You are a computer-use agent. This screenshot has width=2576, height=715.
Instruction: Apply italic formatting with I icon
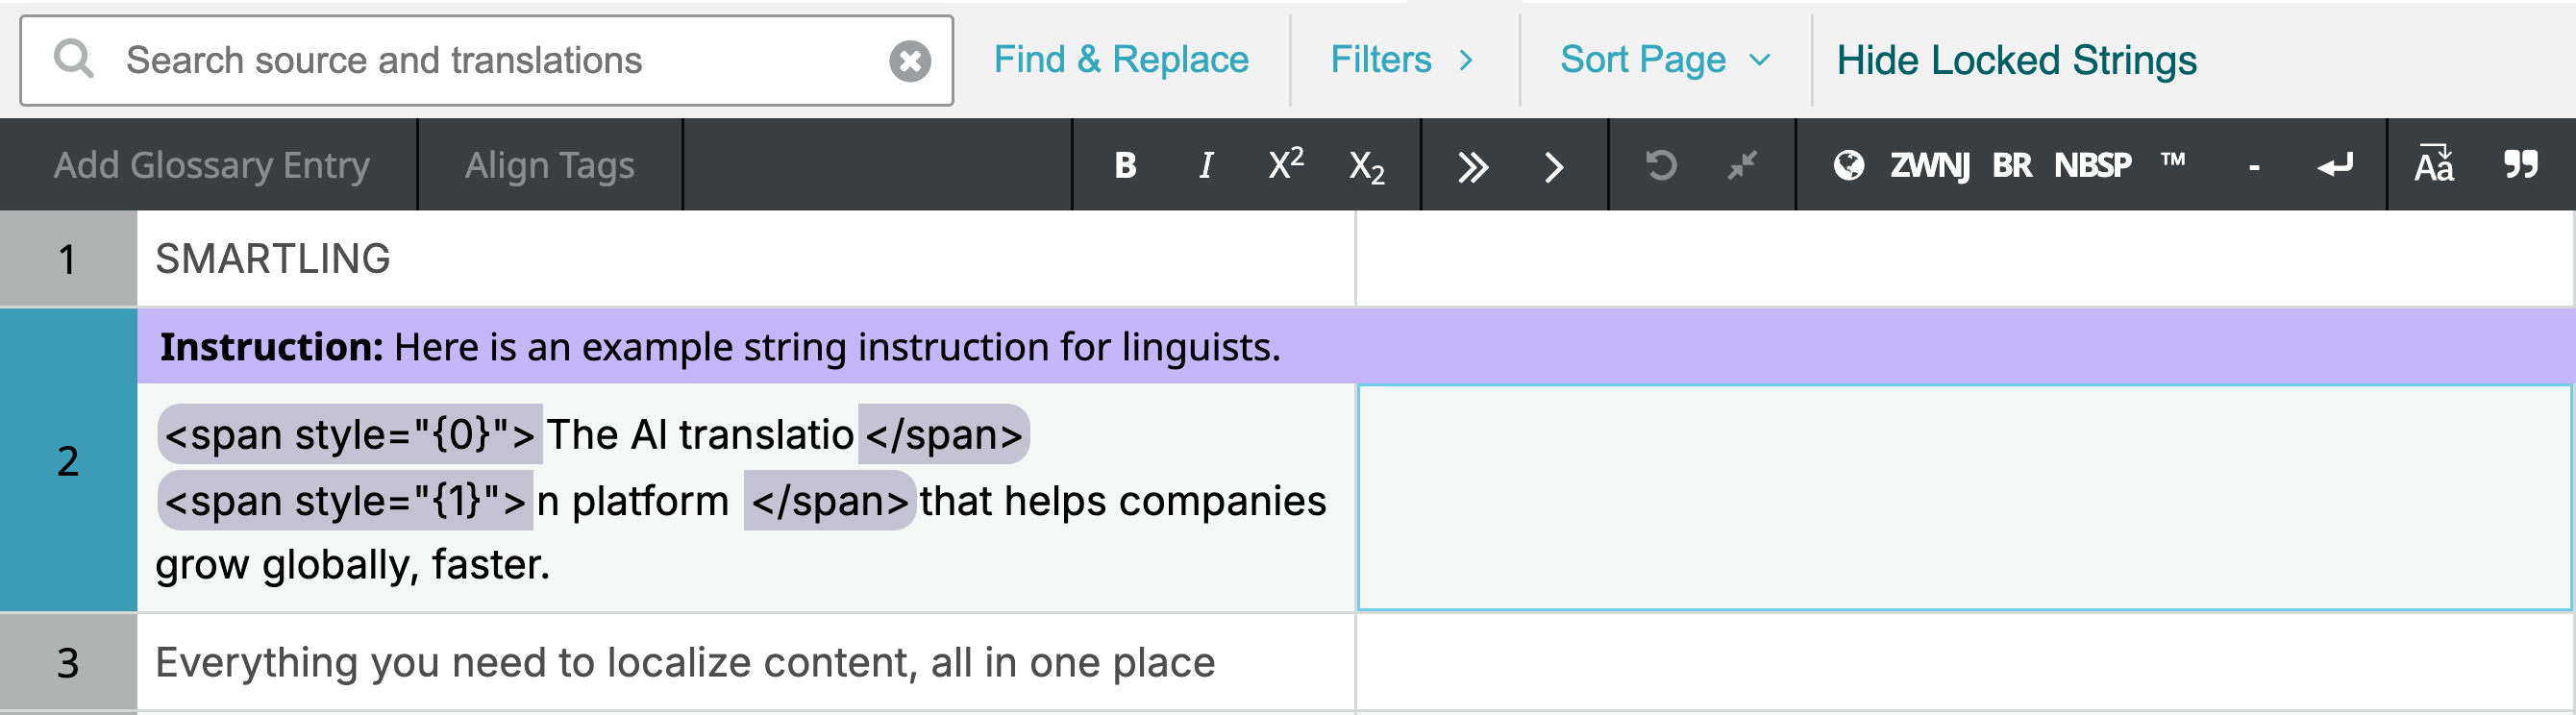[x=1206, y=165]
